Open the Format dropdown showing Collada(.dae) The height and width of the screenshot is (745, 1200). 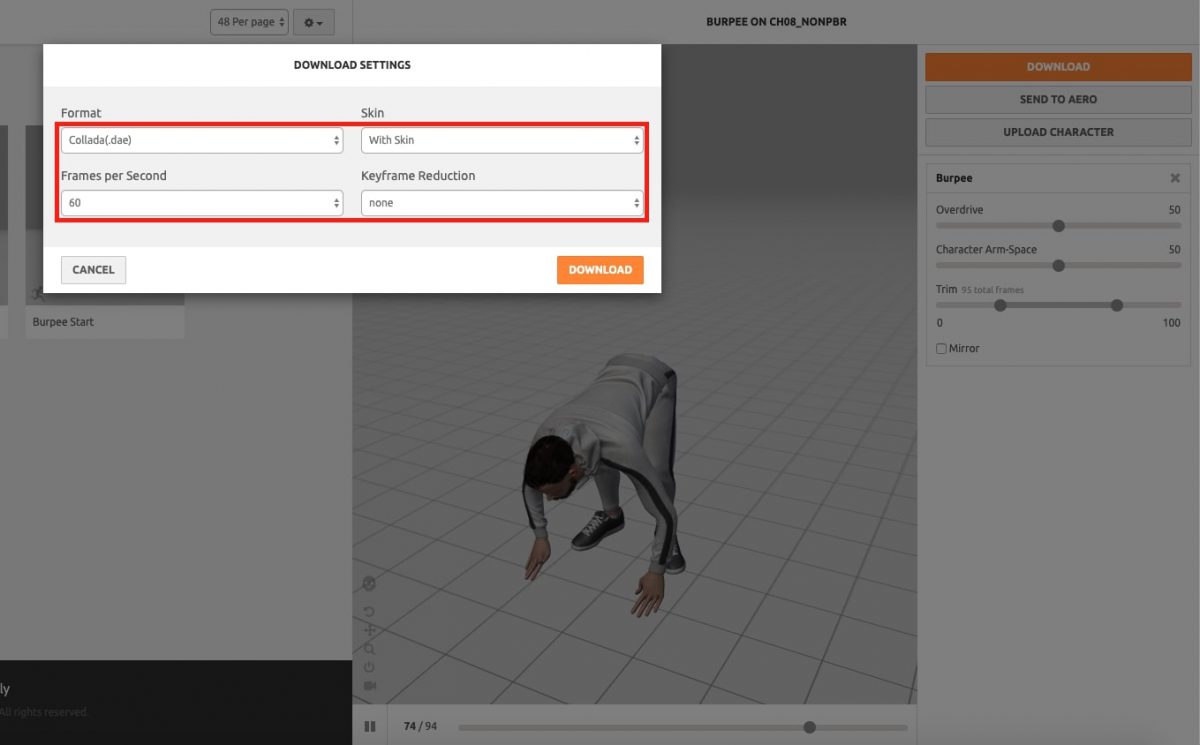202,140
